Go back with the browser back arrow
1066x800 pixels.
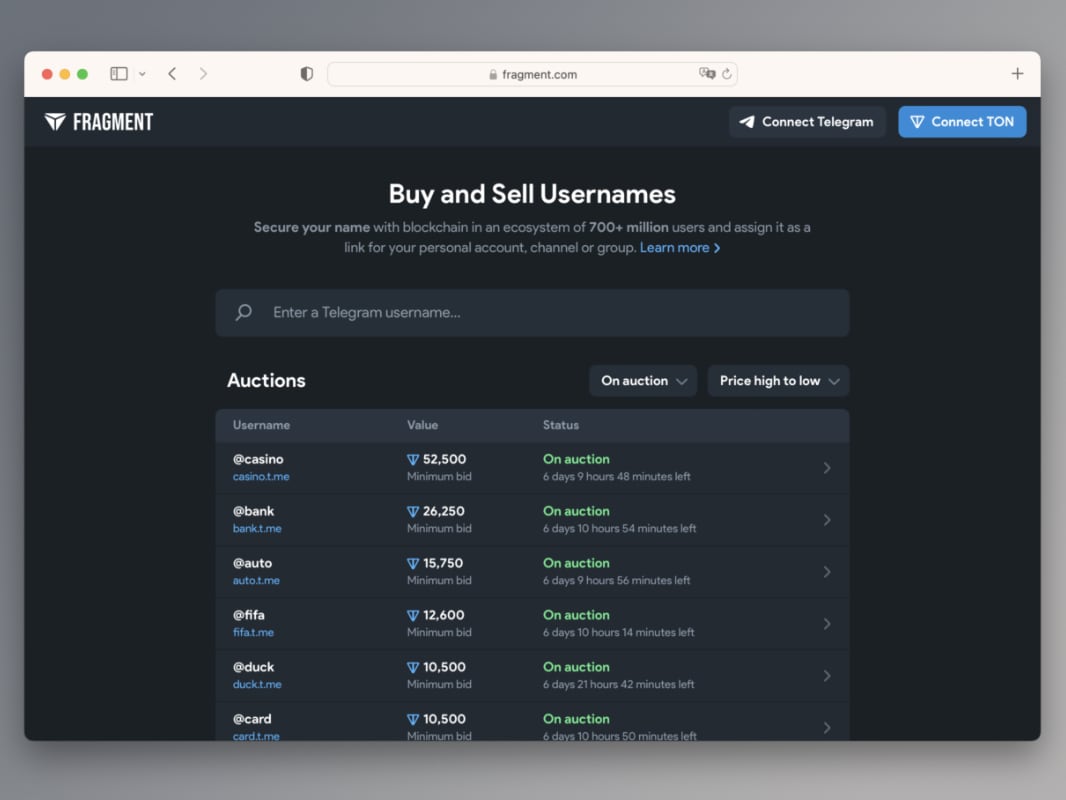pos(172,73)
